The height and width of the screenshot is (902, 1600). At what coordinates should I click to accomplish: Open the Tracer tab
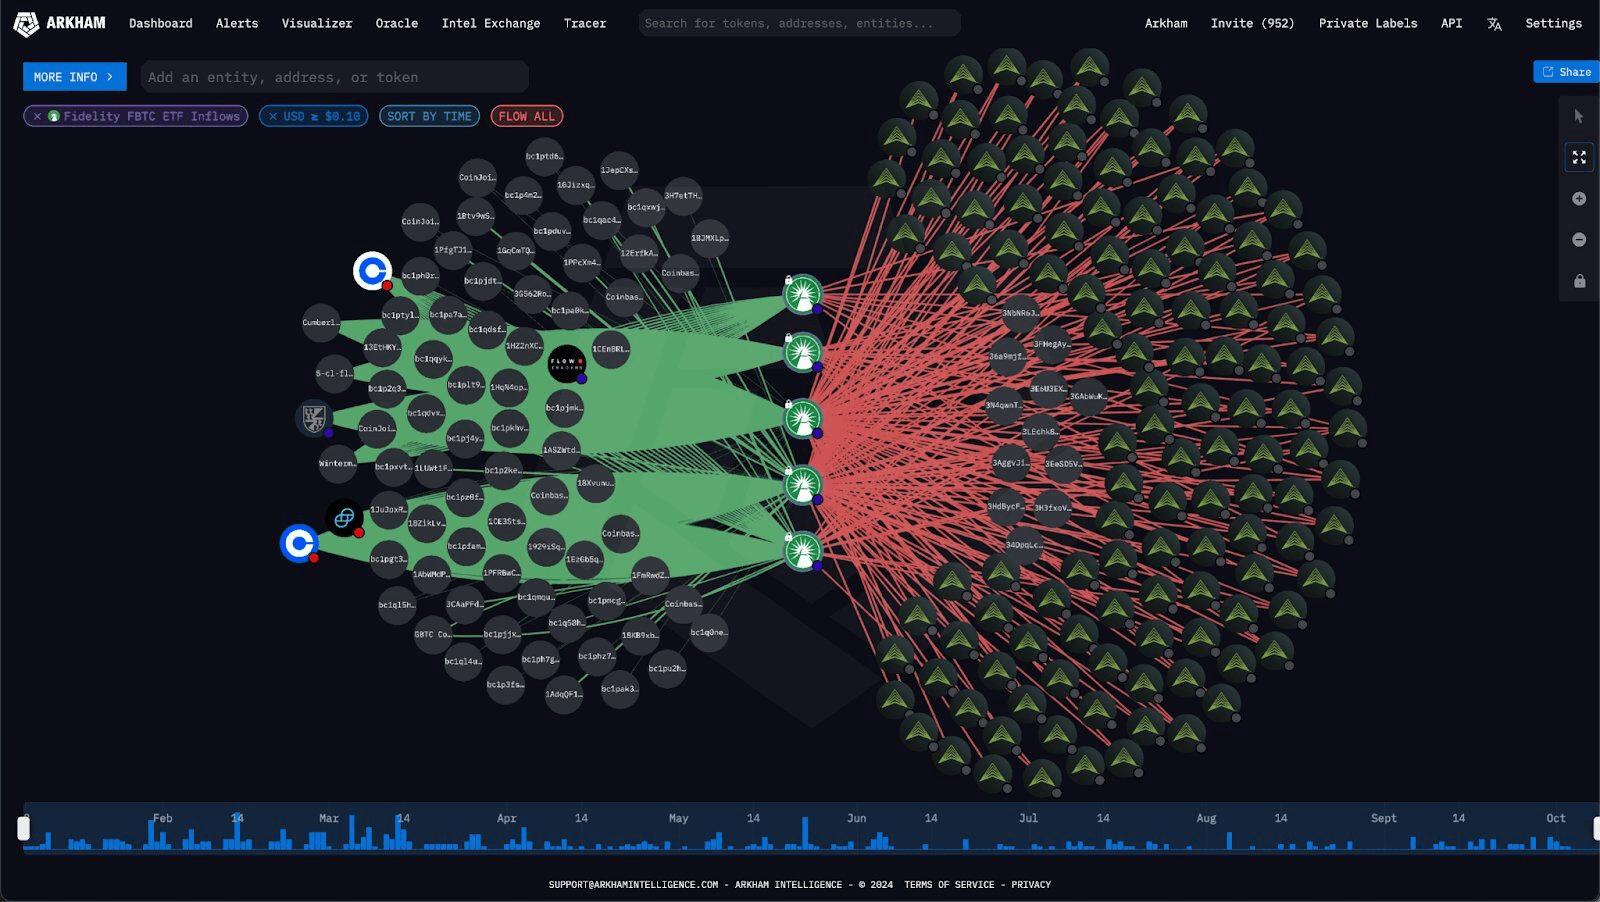pos(585,24)
